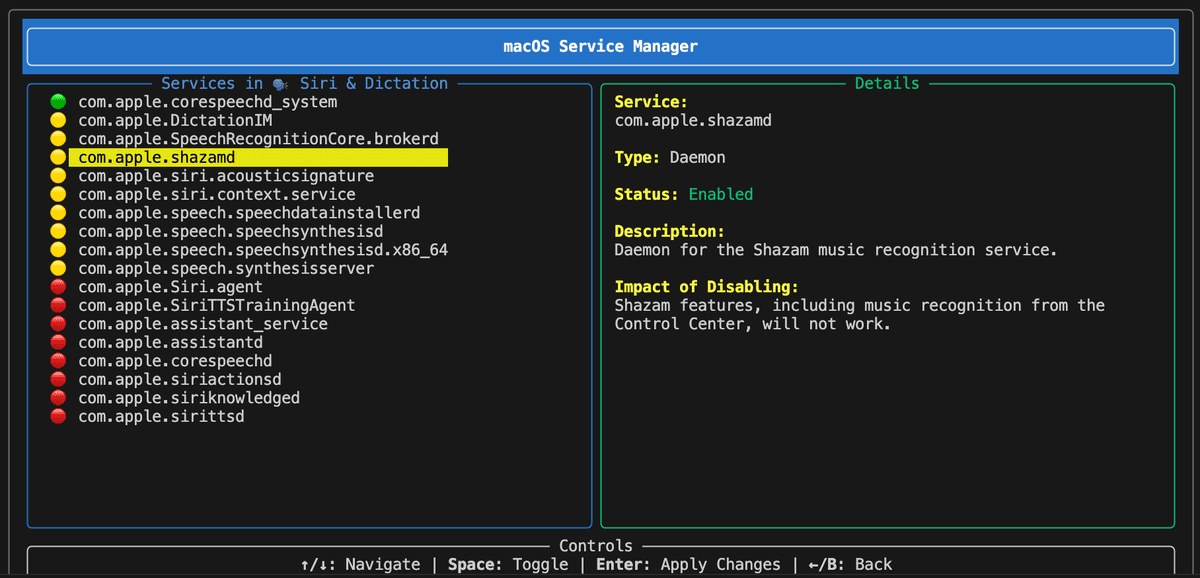Click the 'Services in Siri & Dictation' heading
The height and width of the screenshot is (578, 1200).
[305, 84]
